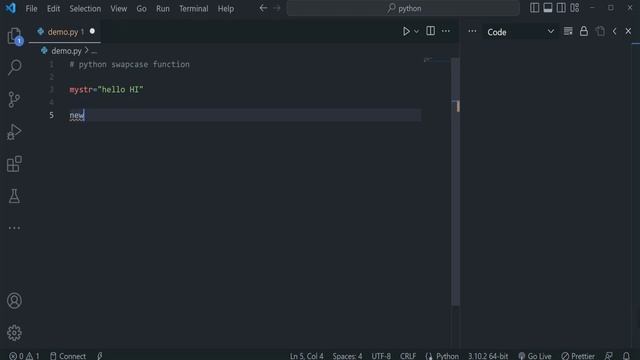This screenshot has width=640, height=360.
Task: Click the python command center search box
Action: pos(403,8)
